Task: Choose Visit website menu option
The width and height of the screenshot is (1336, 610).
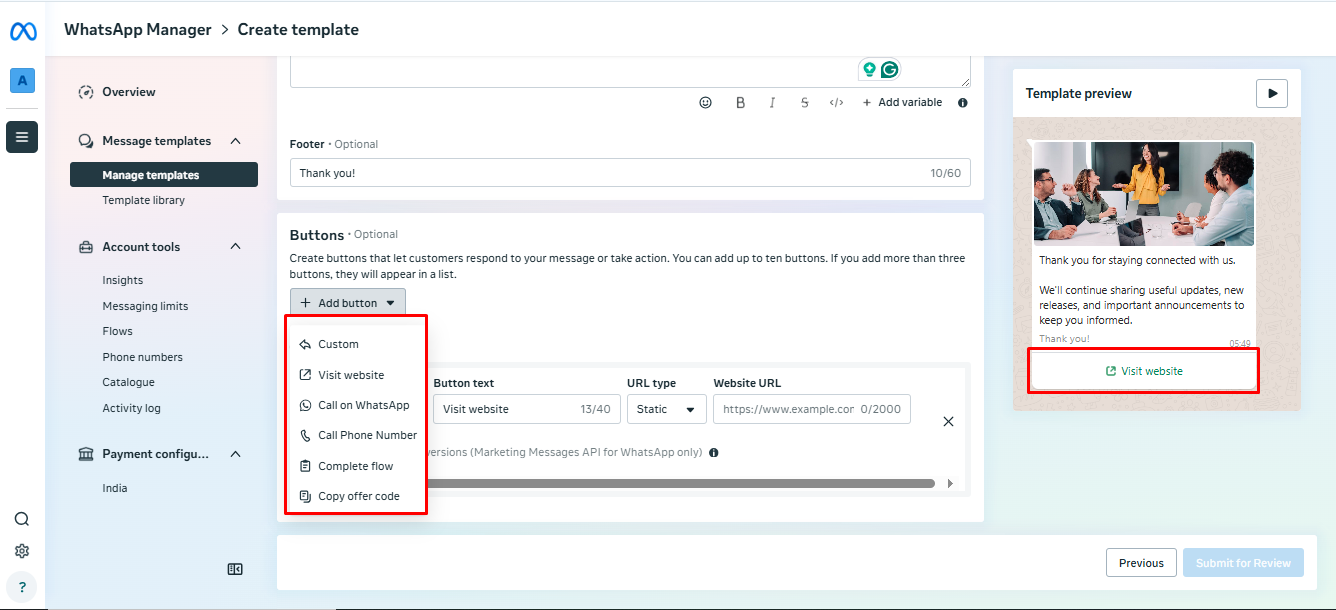Action: (356, 375)
